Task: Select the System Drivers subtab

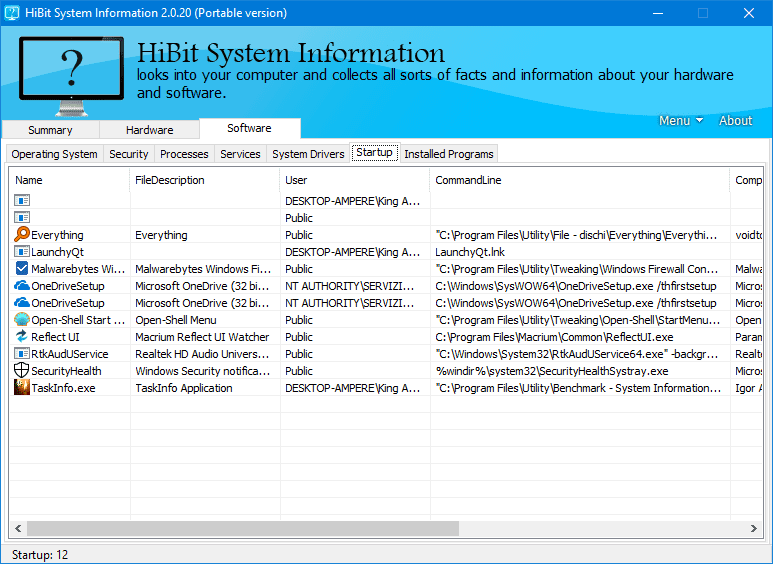Action: point(309,154)
